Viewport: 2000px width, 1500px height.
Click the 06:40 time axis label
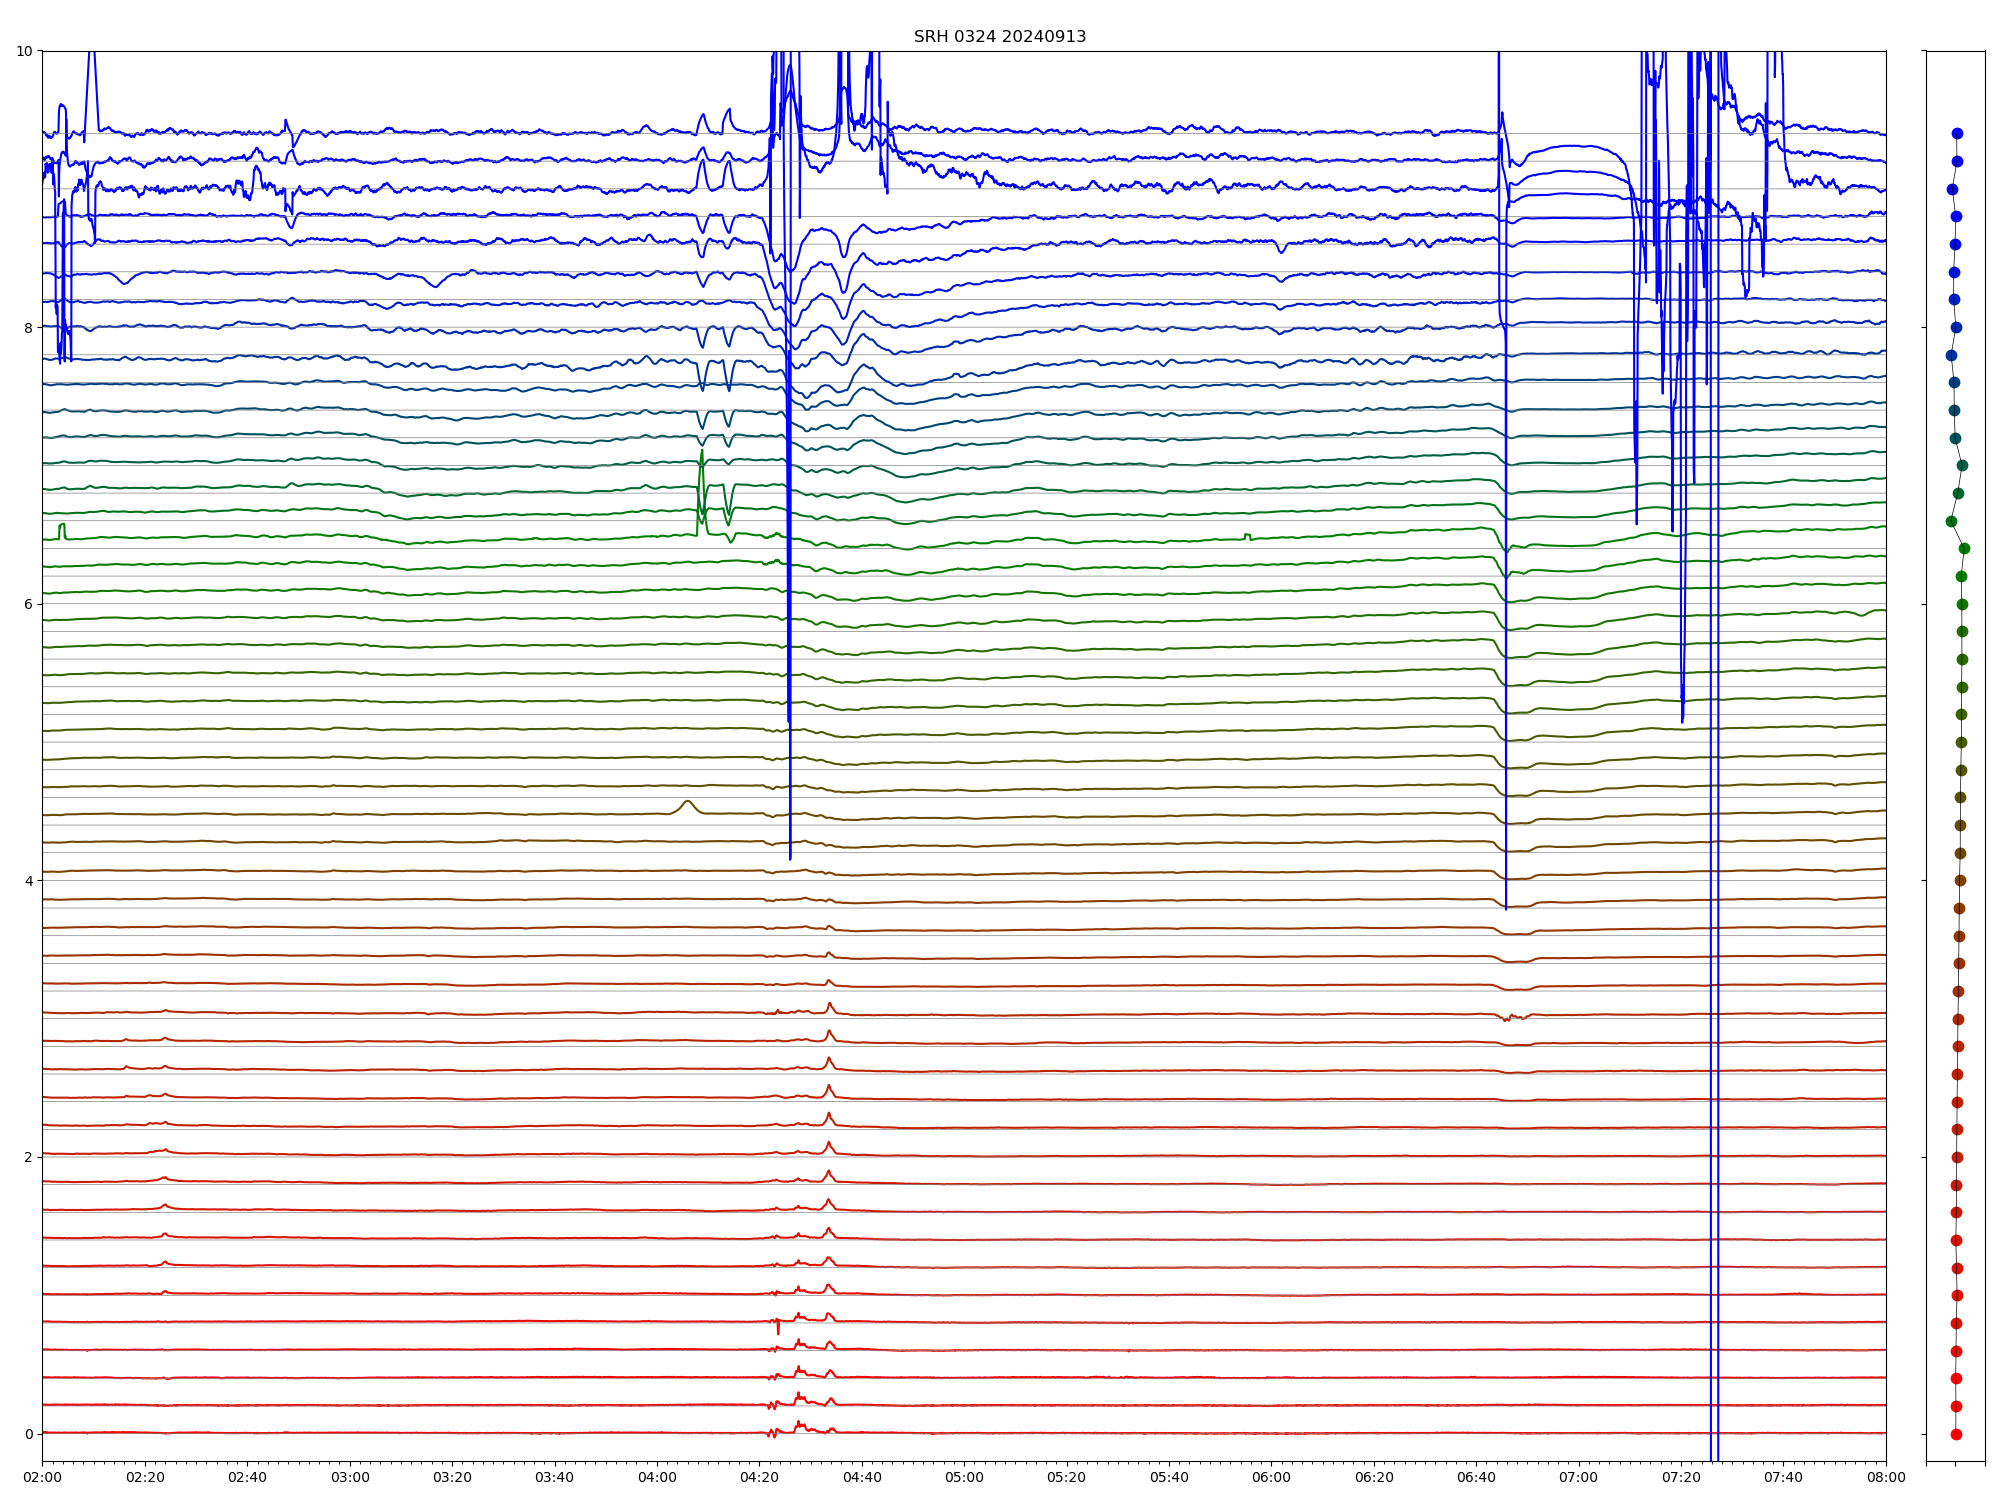tap(1476, 1477)
